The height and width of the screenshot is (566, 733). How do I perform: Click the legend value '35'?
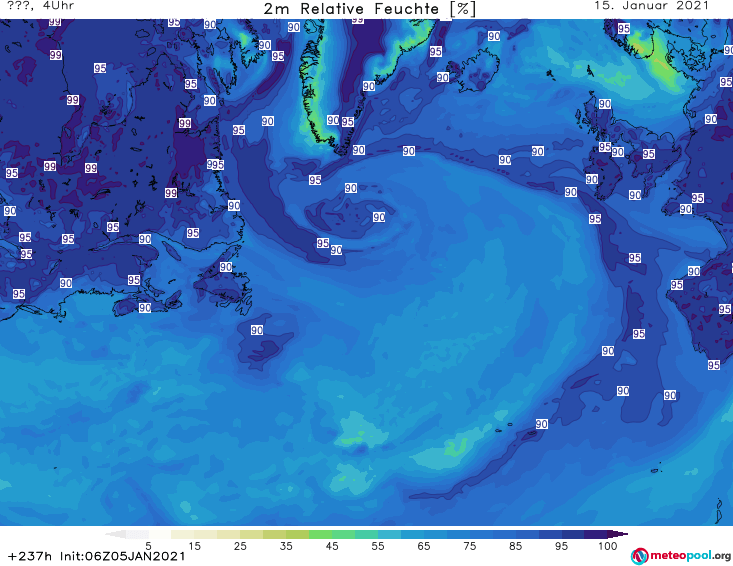click(286, 545)
